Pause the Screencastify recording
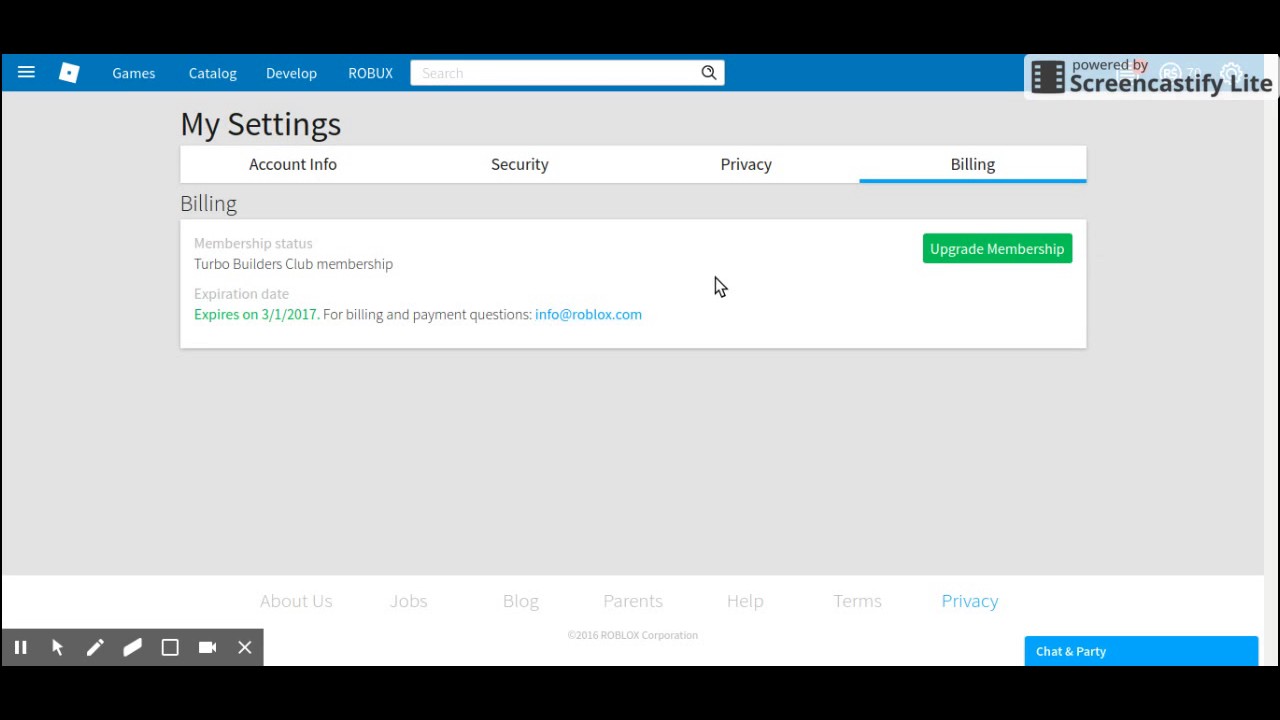 click(20, 647)
